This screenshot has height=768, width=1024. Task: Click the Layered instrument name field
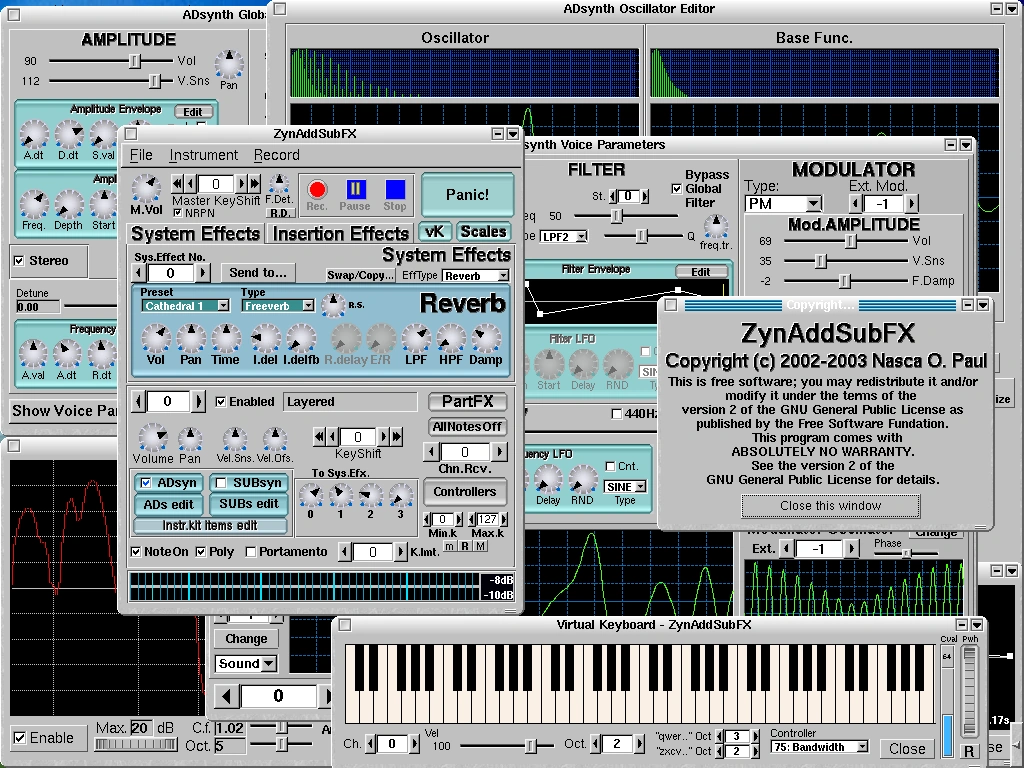point(350,402)
